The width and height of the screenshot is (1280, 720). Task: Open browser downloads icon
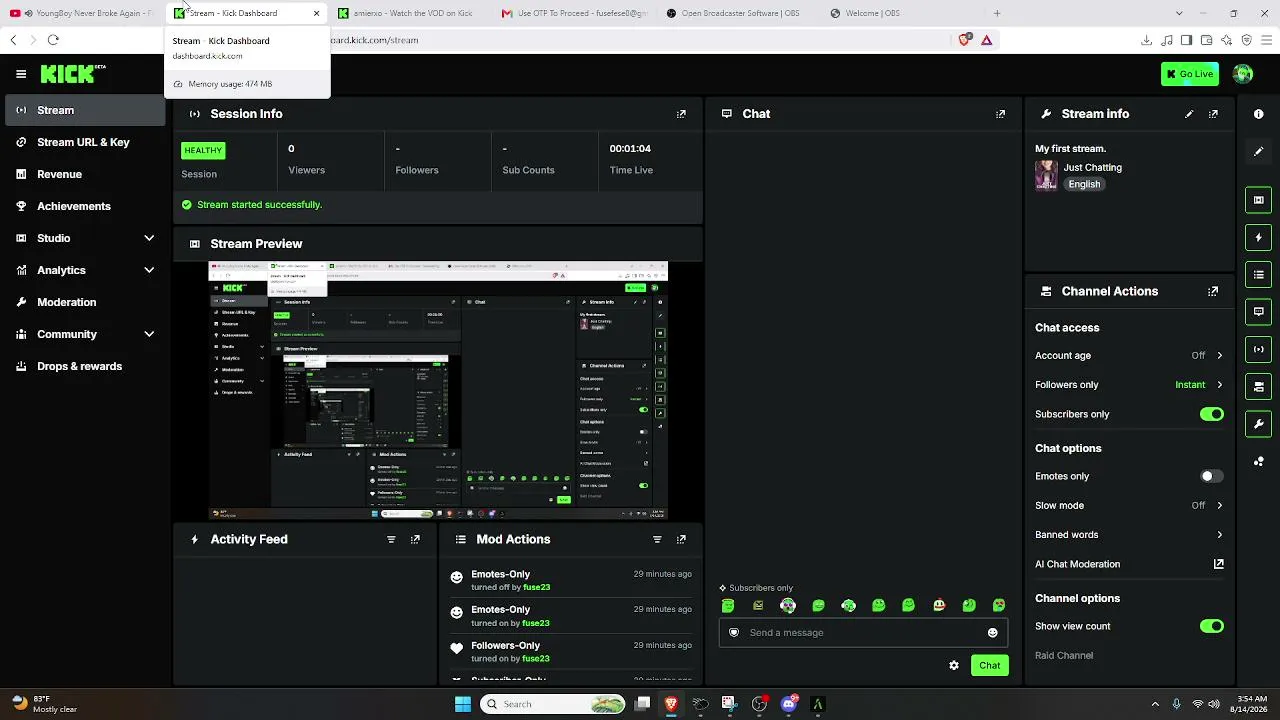click(1146, 40)
